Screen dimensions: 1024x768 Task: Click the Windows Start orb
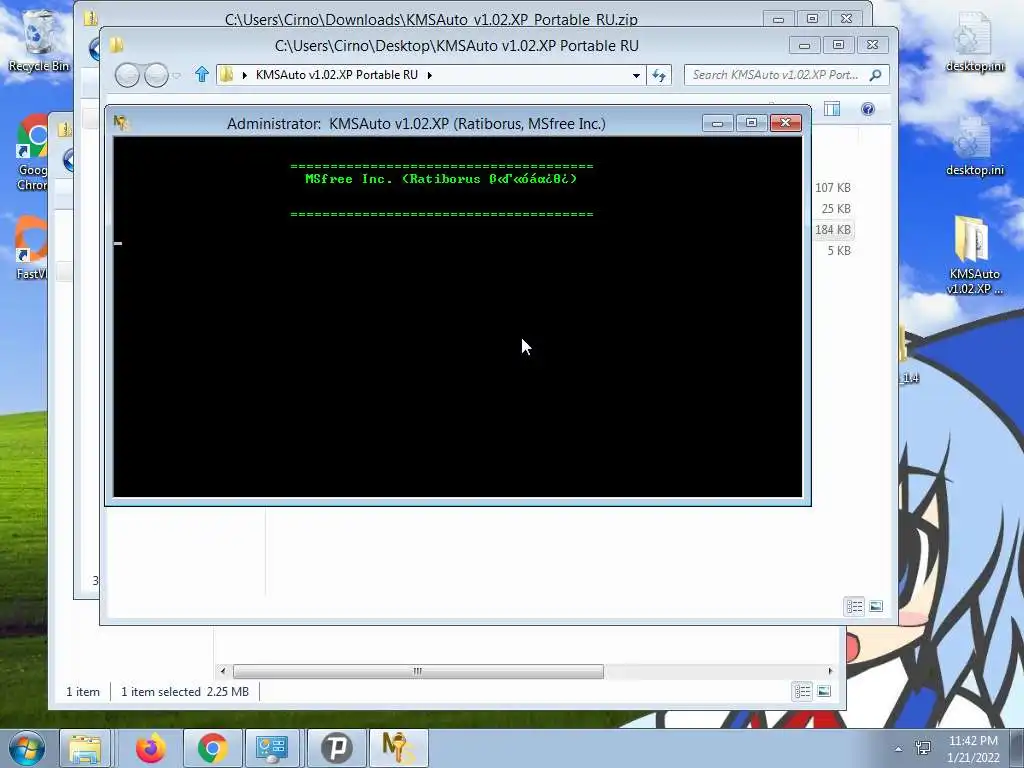[x=27, y=748]
